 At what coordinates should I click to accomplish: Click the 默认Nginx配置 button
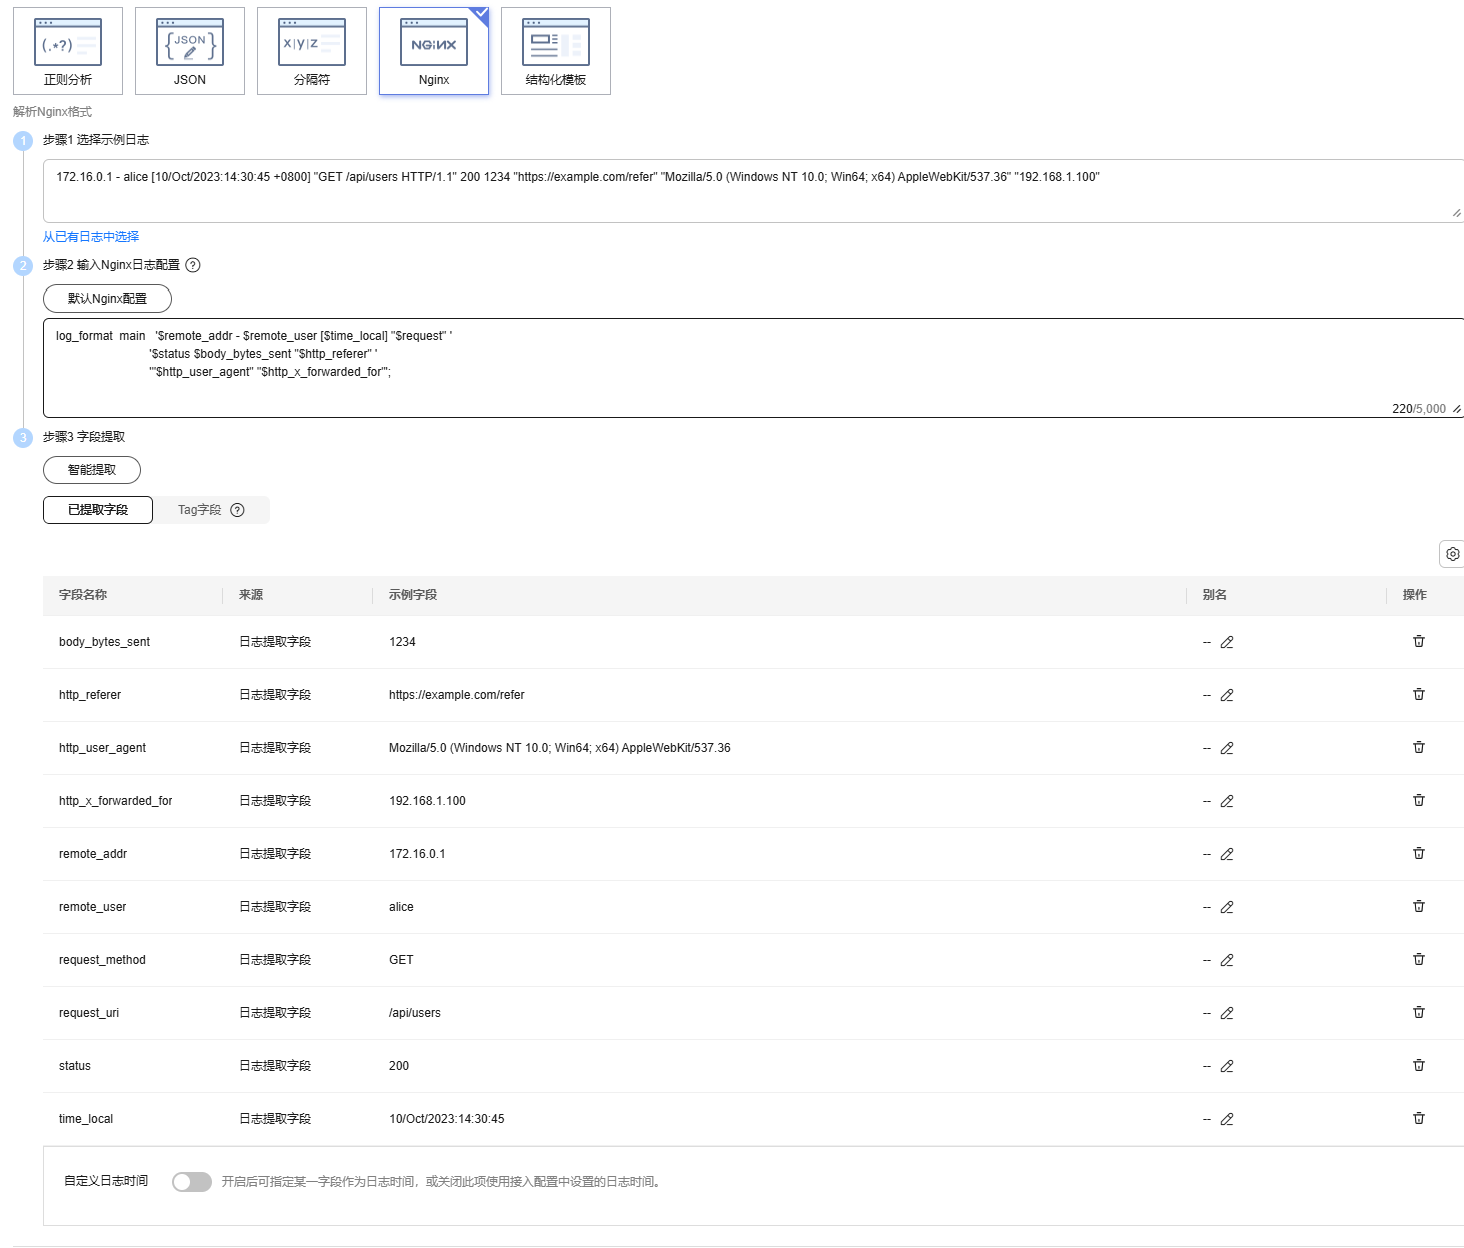(x=107, y=299)
